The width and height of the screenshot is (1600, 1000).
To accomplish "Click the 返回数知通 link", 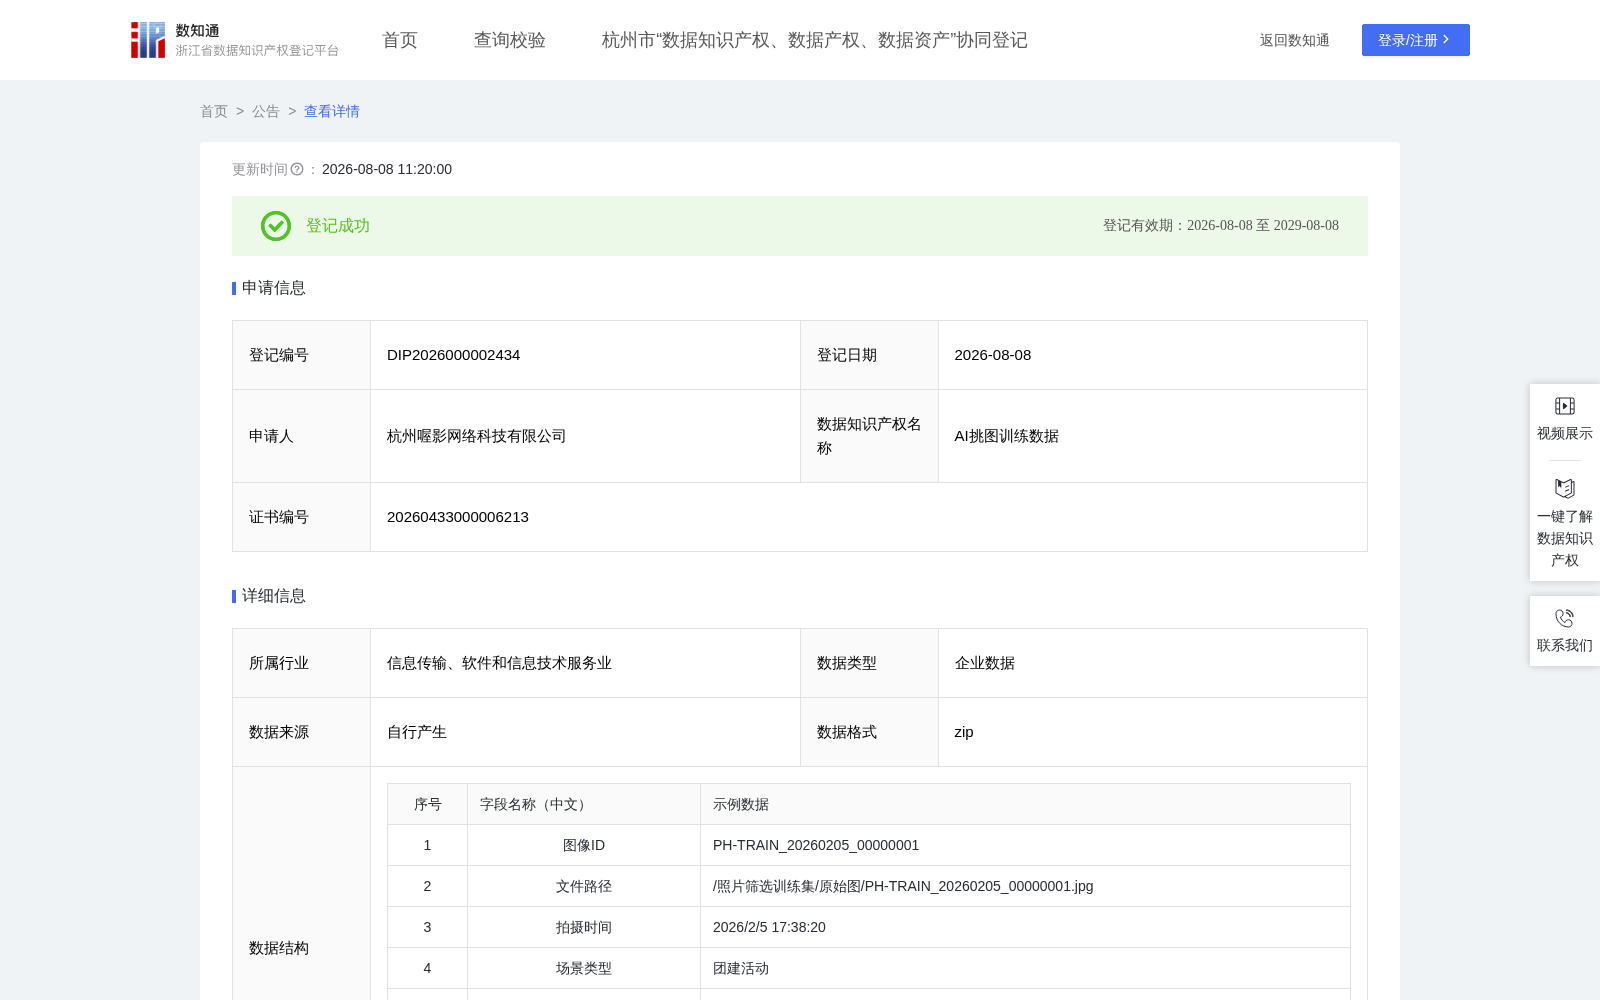I will (x=1295, y=40).
